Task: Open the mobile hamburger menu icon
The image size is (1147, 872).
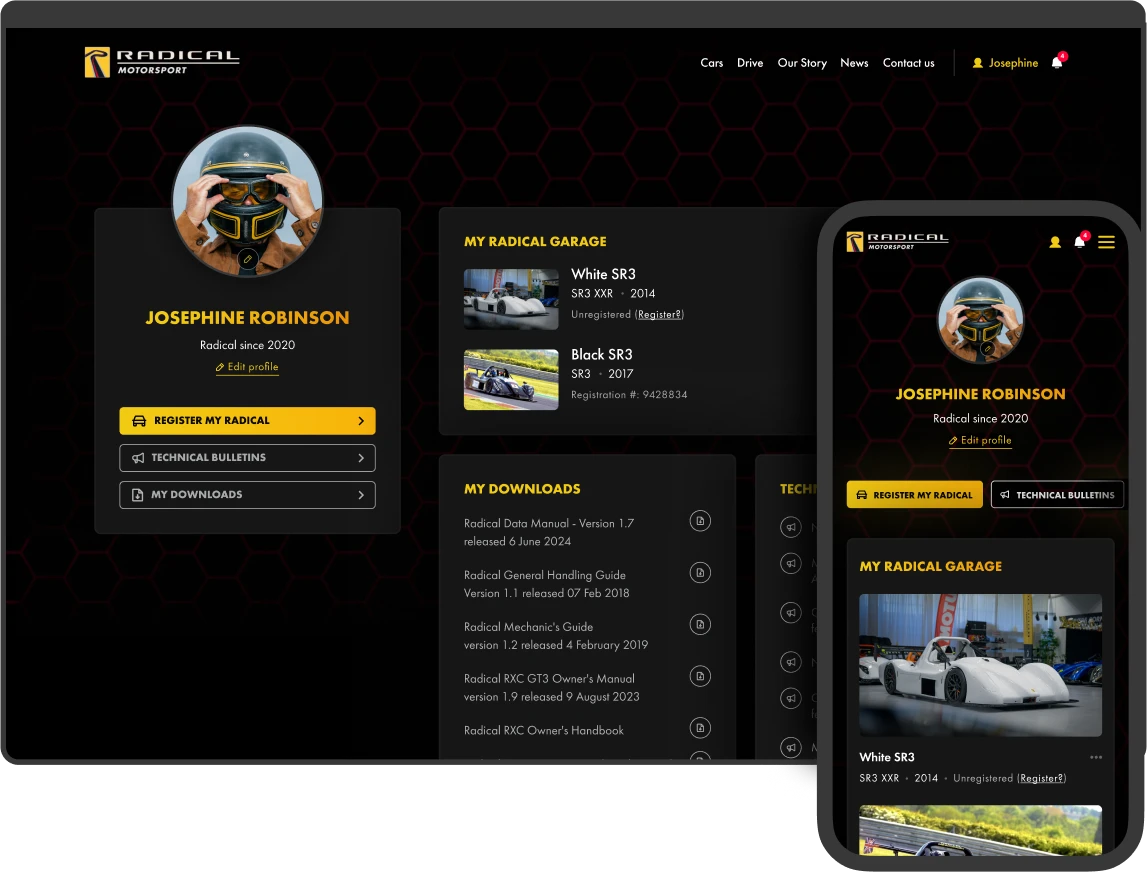Action: coord(1106,242)
